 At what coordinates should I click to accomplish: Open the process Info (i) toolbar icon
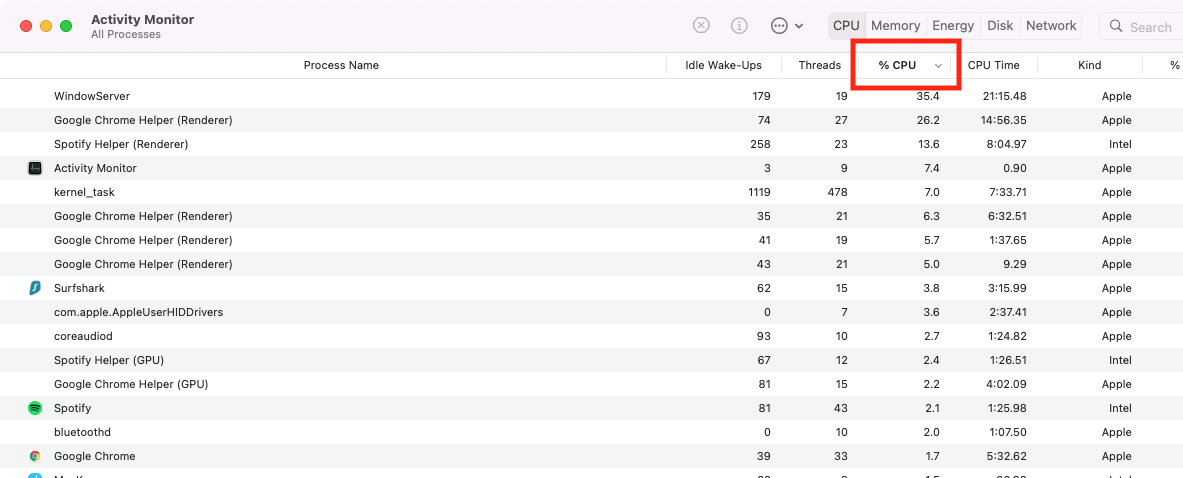point(739,26)
